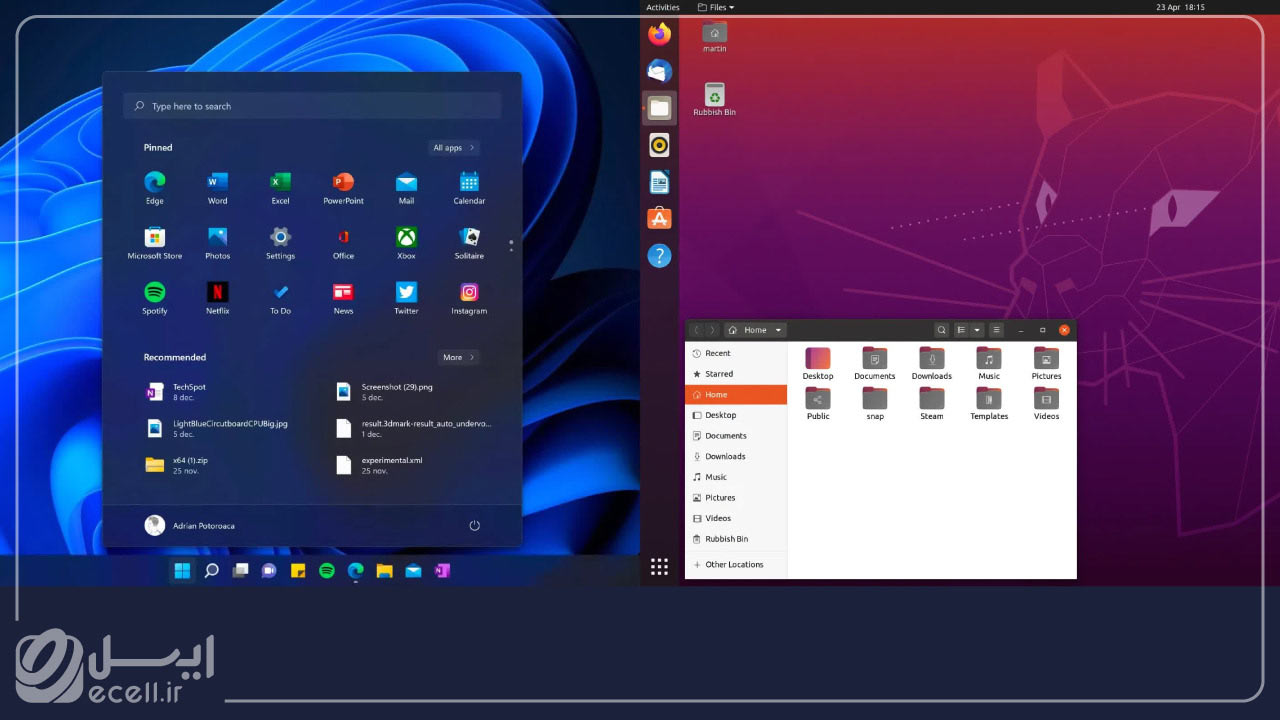Open the Files hamburger menu
This screenshot has width=1280, height=720.
pyautogui.click(x=996, y=330)
